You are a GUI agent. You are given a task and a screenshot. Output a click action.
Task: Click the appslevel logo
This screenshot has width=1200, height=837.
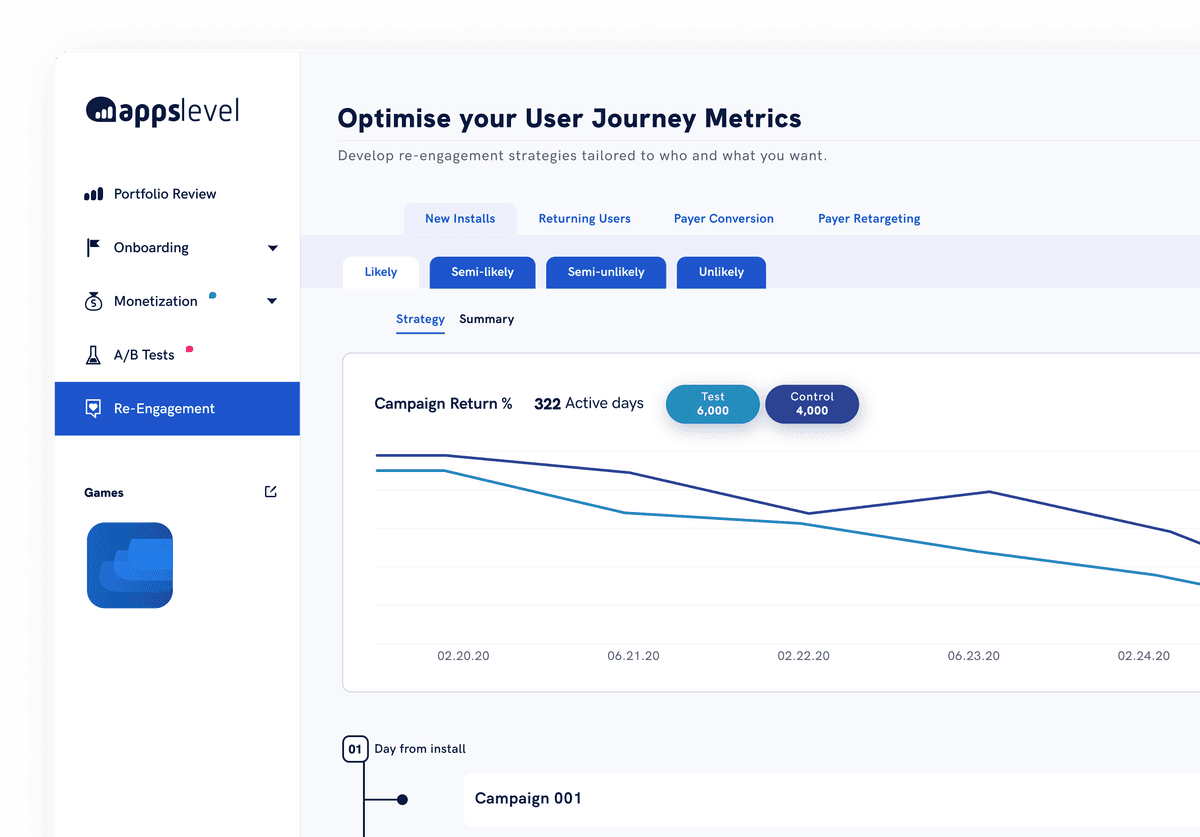pyautogui.click(x=163, y=110)
